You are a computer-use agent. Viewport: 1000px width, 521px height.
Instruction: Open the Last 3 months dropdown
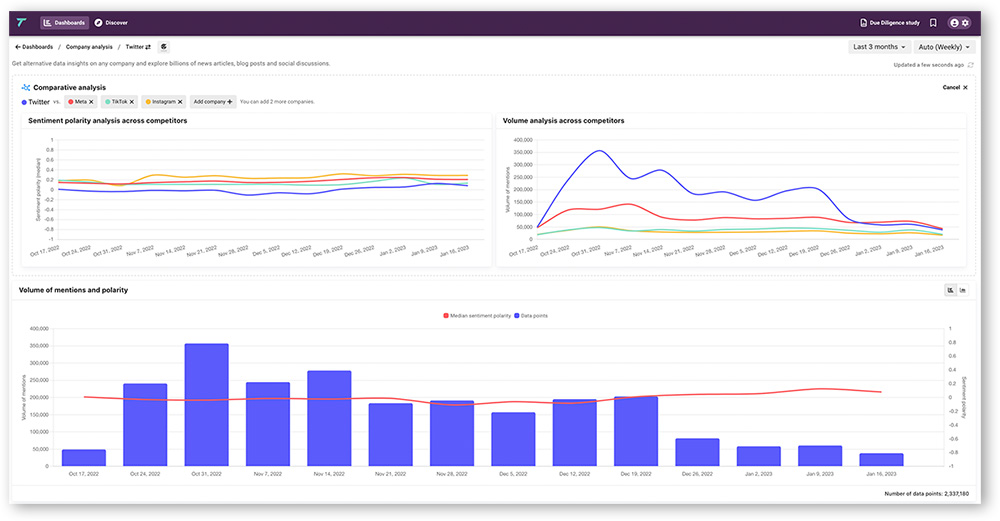point(879,47)
